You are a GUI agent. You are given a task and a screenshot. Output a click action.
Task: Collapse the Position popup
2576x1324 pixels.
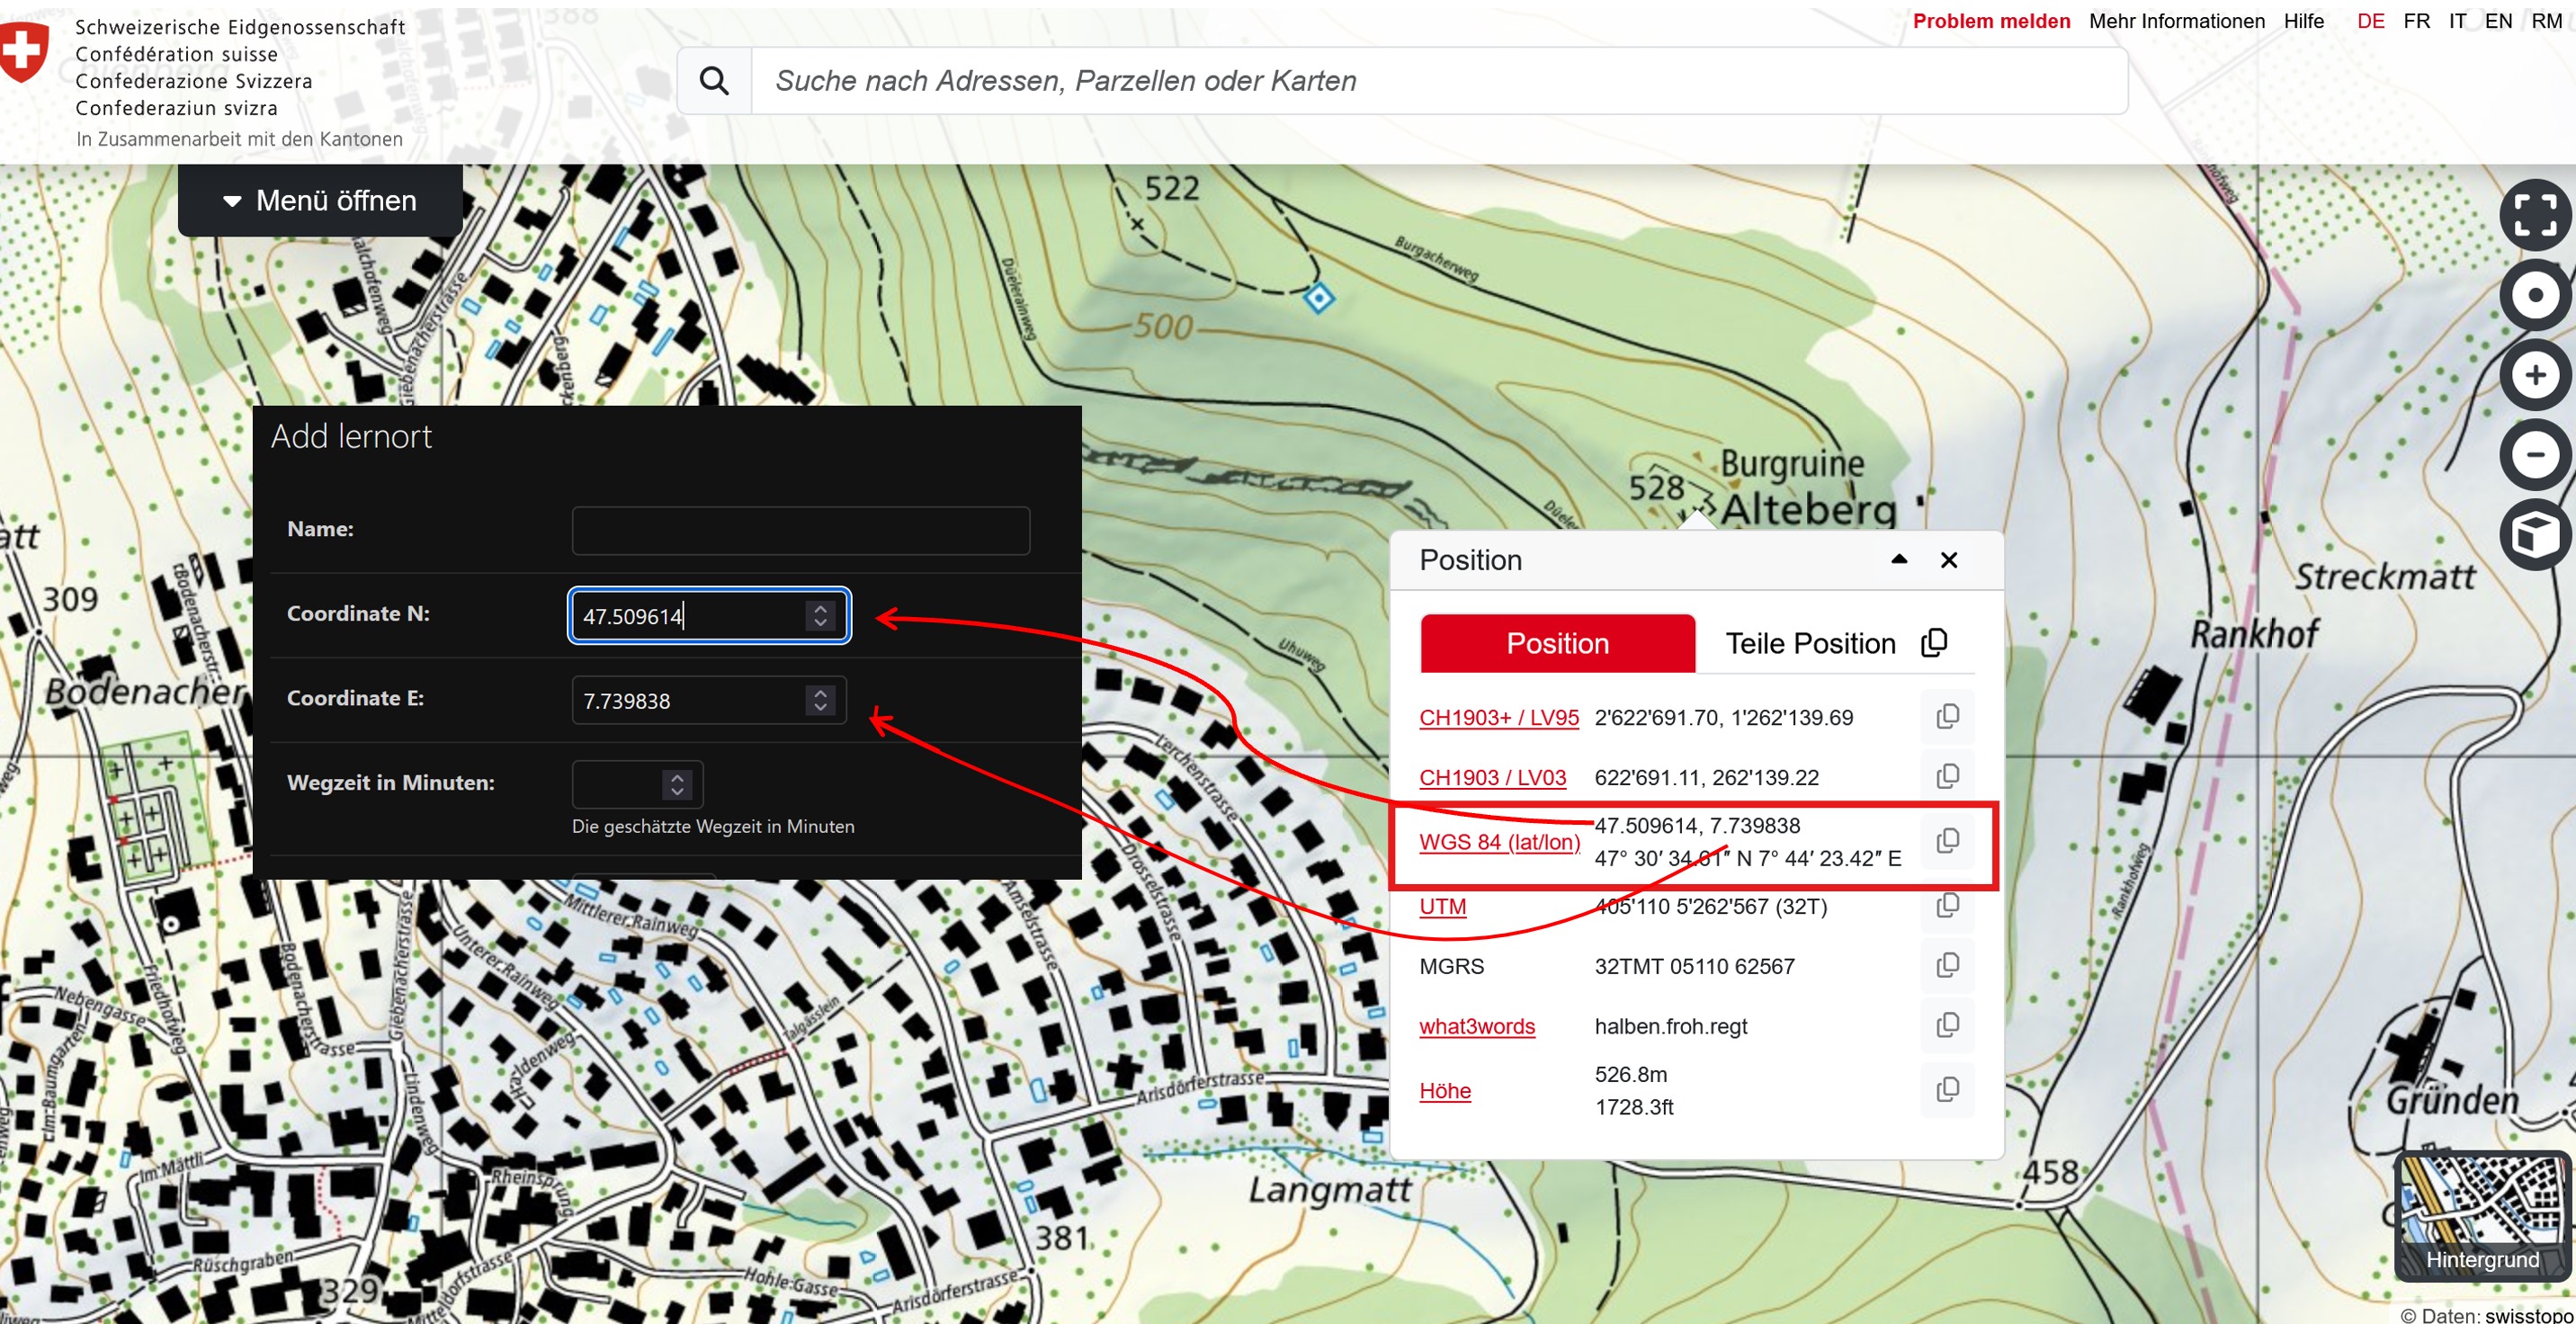(x=1899, y=560)
